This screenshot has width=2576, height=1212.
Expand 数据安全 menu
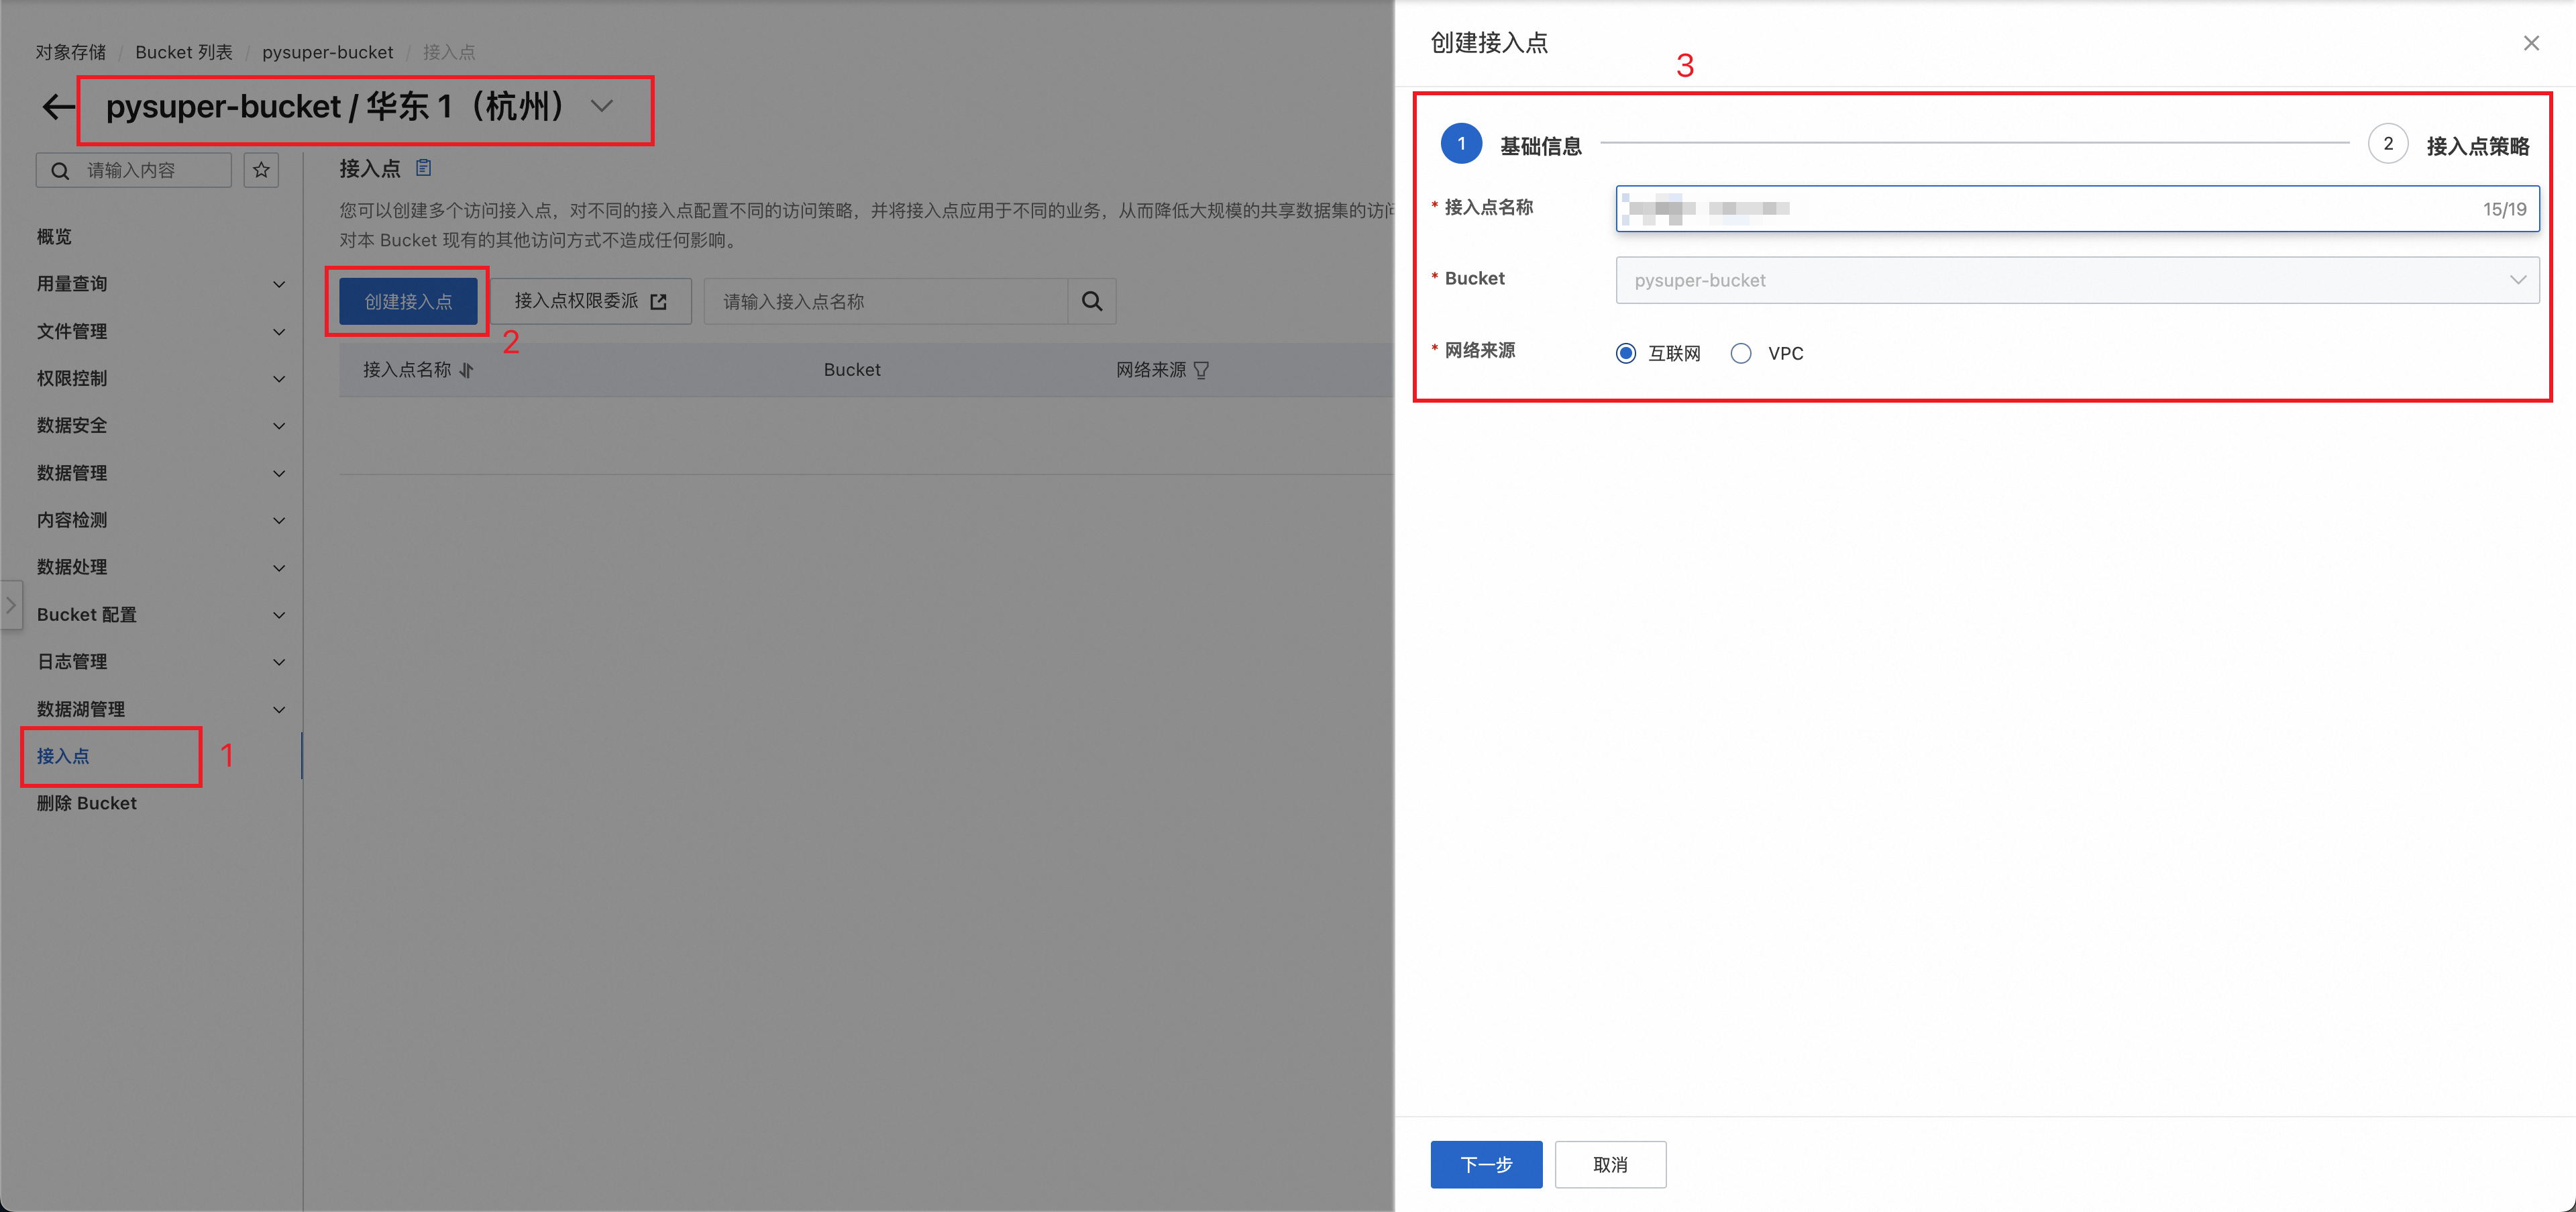[161, 425]
